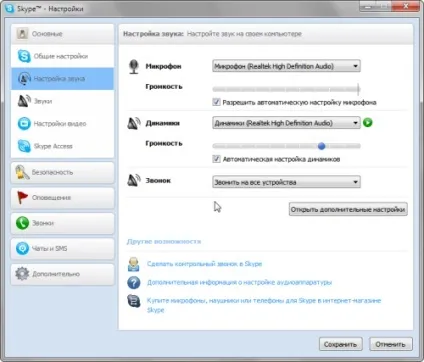Open the Skype test call link
424x362 pixels.
[204, 264]
